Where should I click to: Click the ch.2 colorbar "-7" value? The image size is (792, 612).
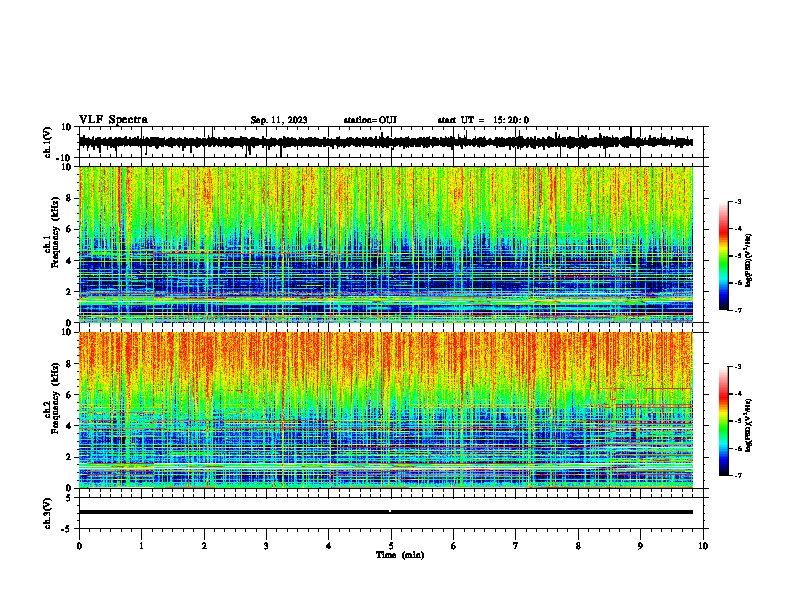[x=737, y=475]
